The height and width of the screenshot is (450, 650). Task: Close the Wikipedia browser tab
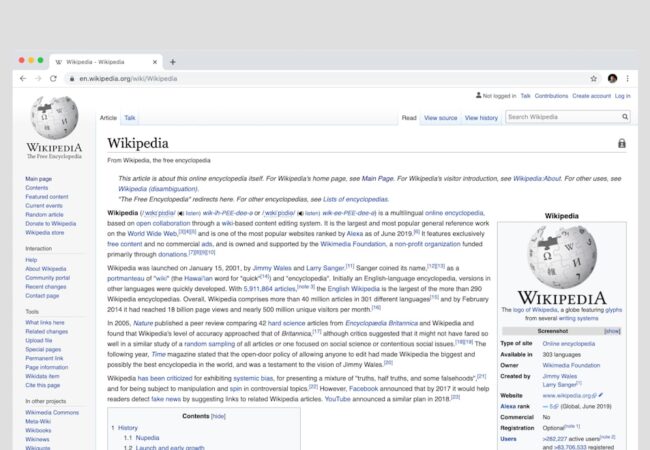point(156,61)
